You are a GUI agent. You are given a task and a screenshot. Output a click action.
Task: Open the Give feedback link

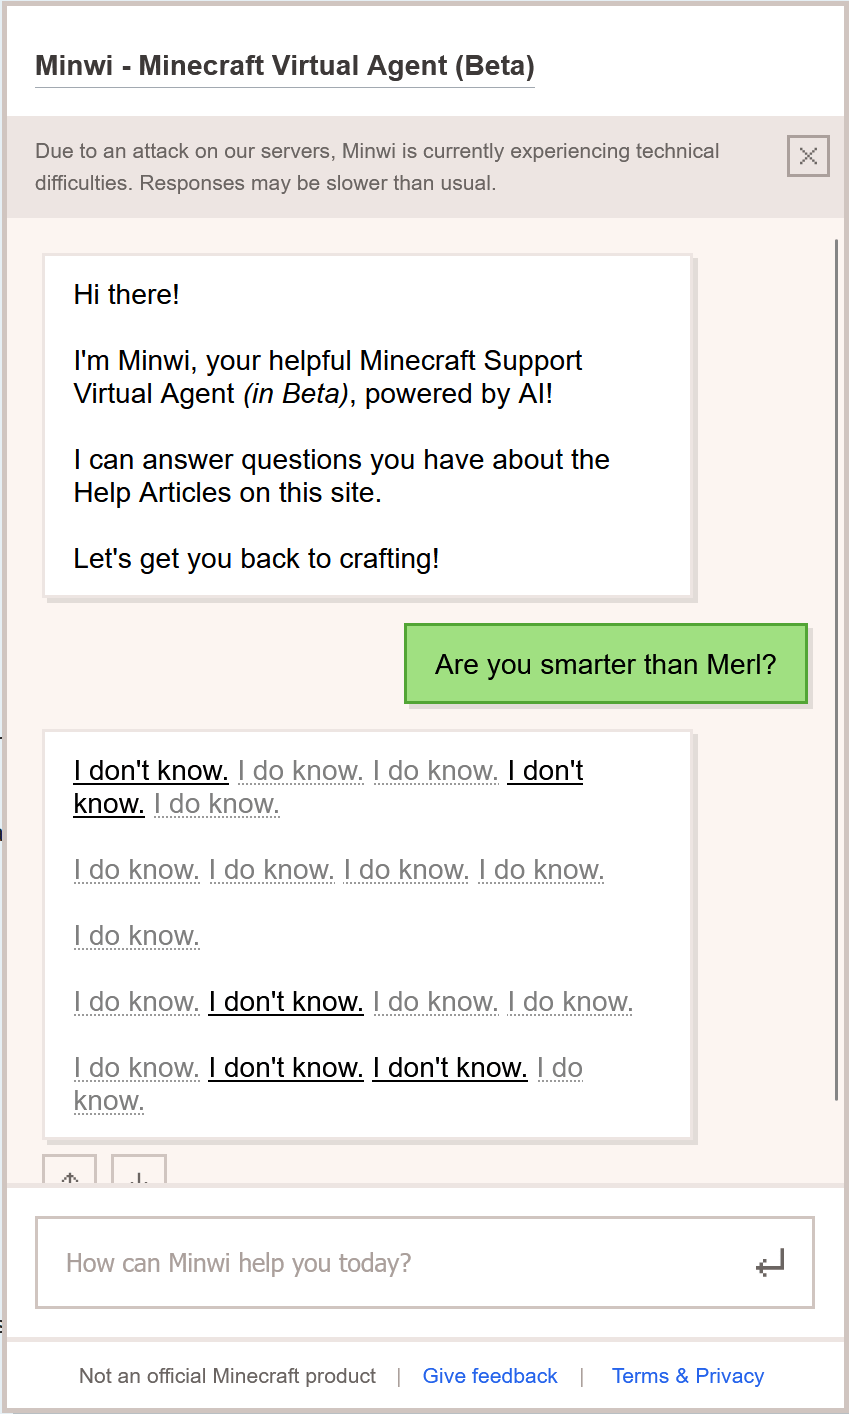tap(490, 1376)
